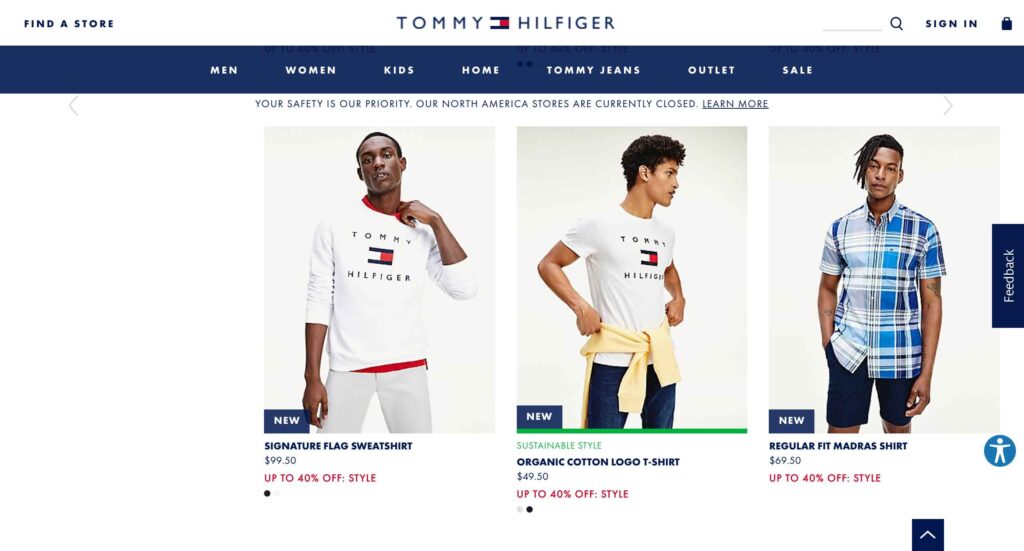The height and width of the screenshot is (551, 1024).
Task: Open the Sale menu
Action: coord(797,70)
